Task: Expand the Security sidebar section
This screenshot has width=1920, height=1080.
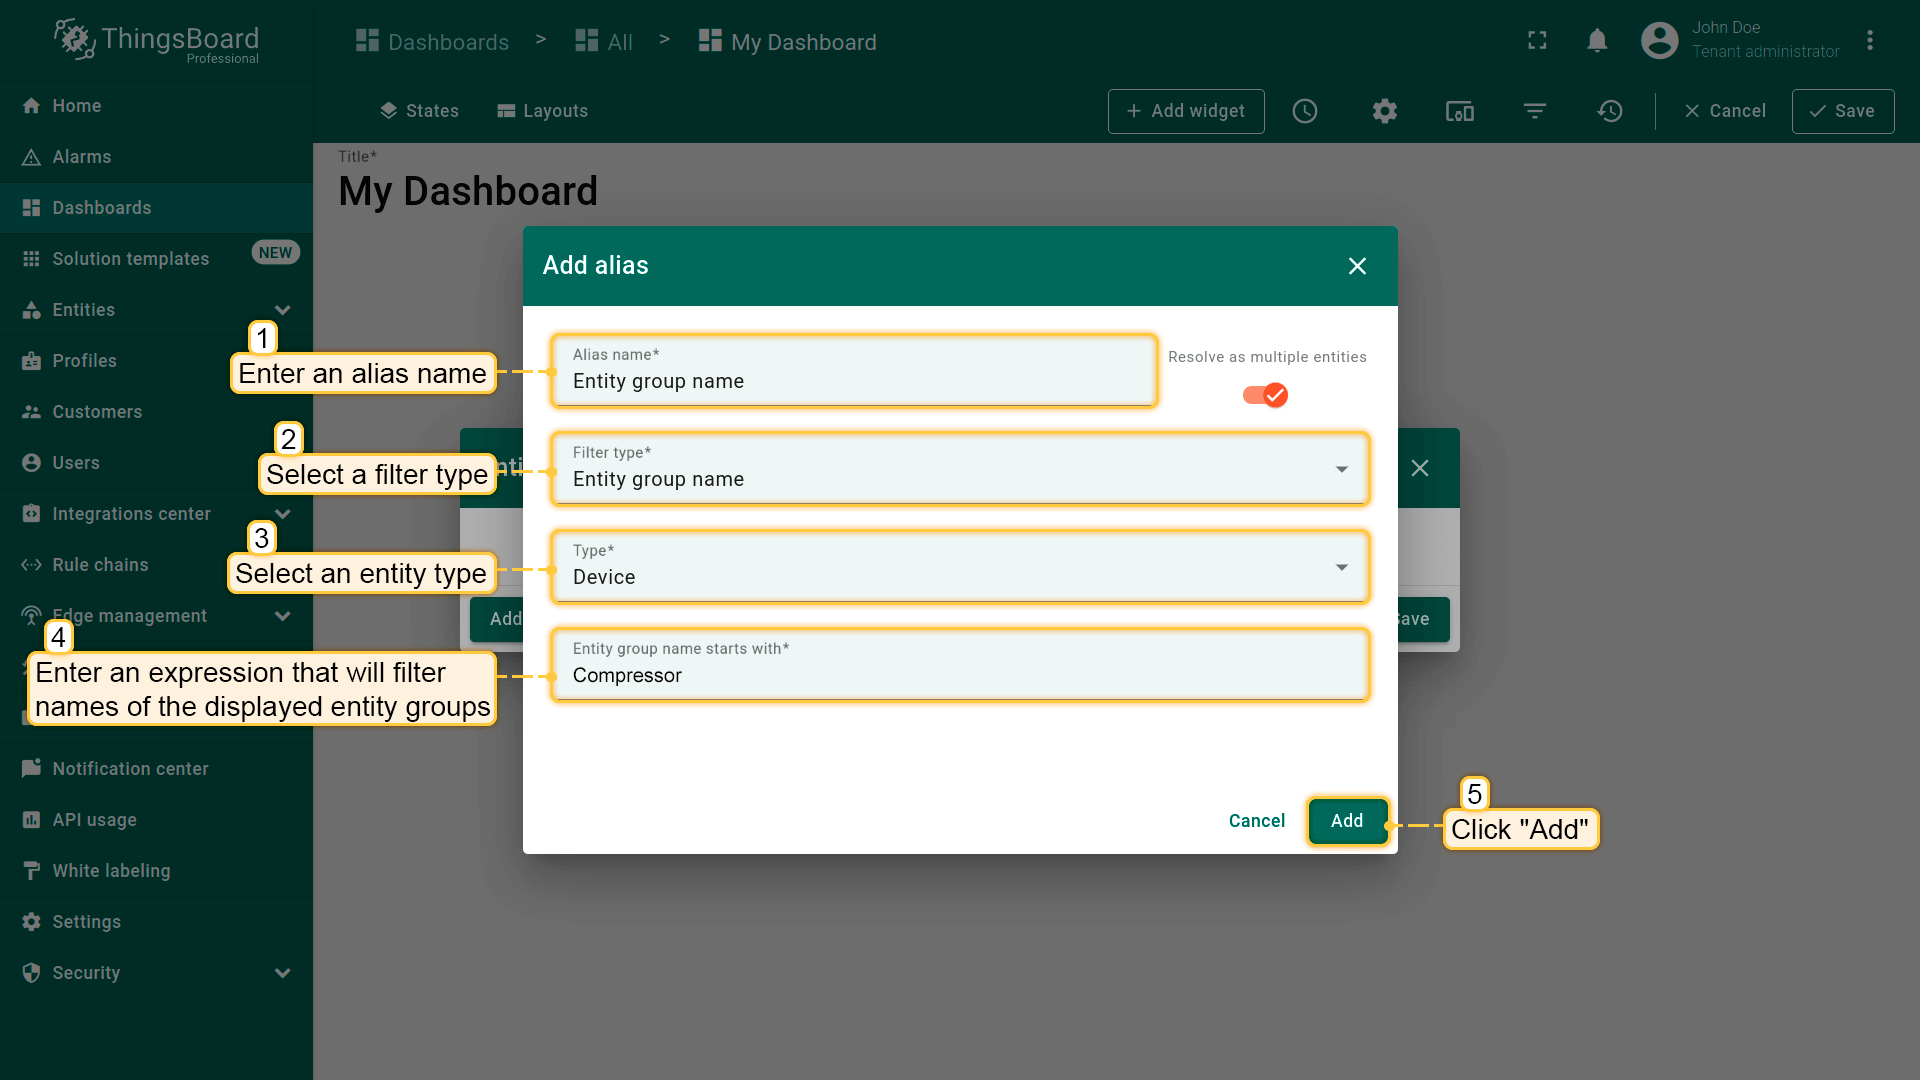Action: (x=282, y=973)
